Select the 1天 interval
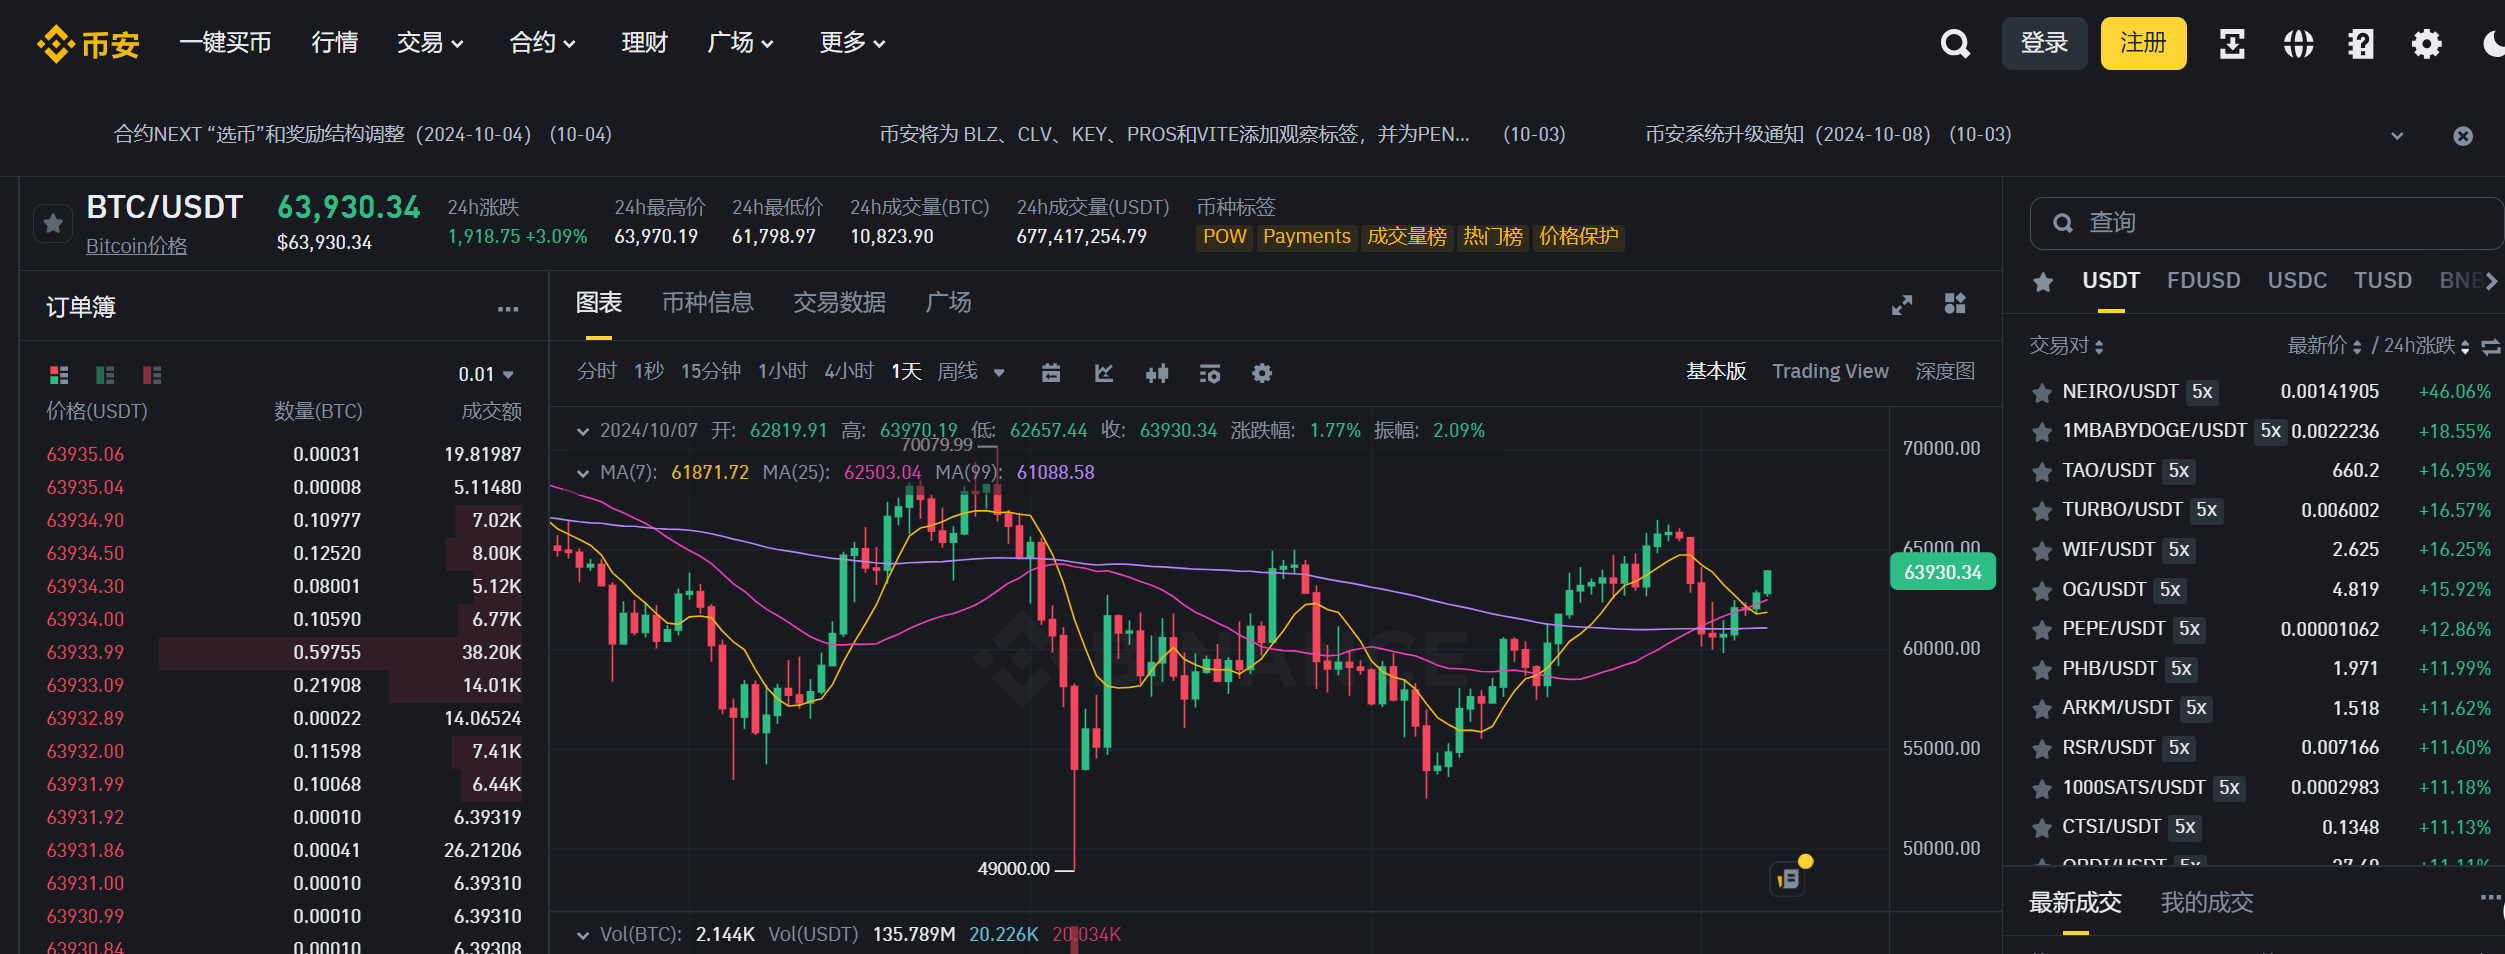The height and width of the screenshot is (954, 2505). click(906, 371)
